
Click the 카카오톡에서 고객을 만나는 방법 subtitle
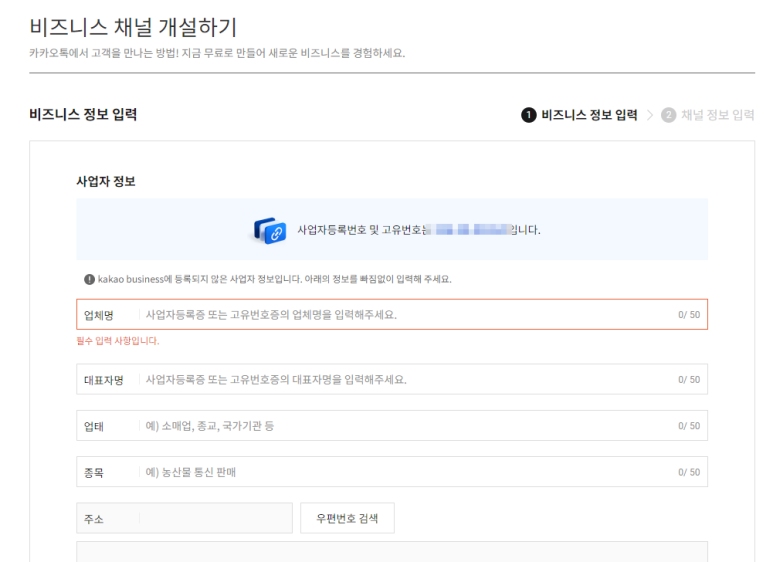click(x=217, y=53)
